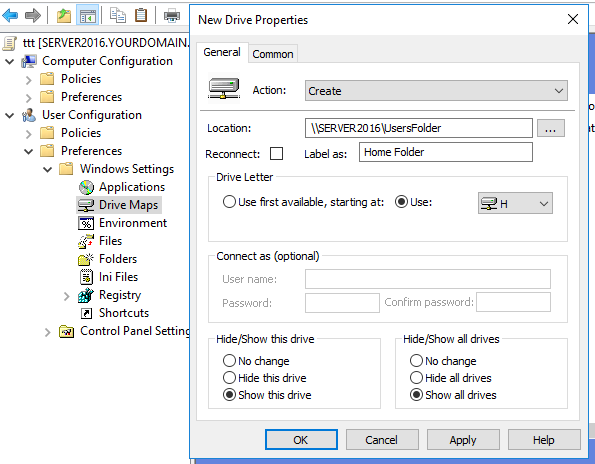Click the Forward arrow toolbar icon
595x464 pixels.
pyautogui.click(x=33, y=16)
